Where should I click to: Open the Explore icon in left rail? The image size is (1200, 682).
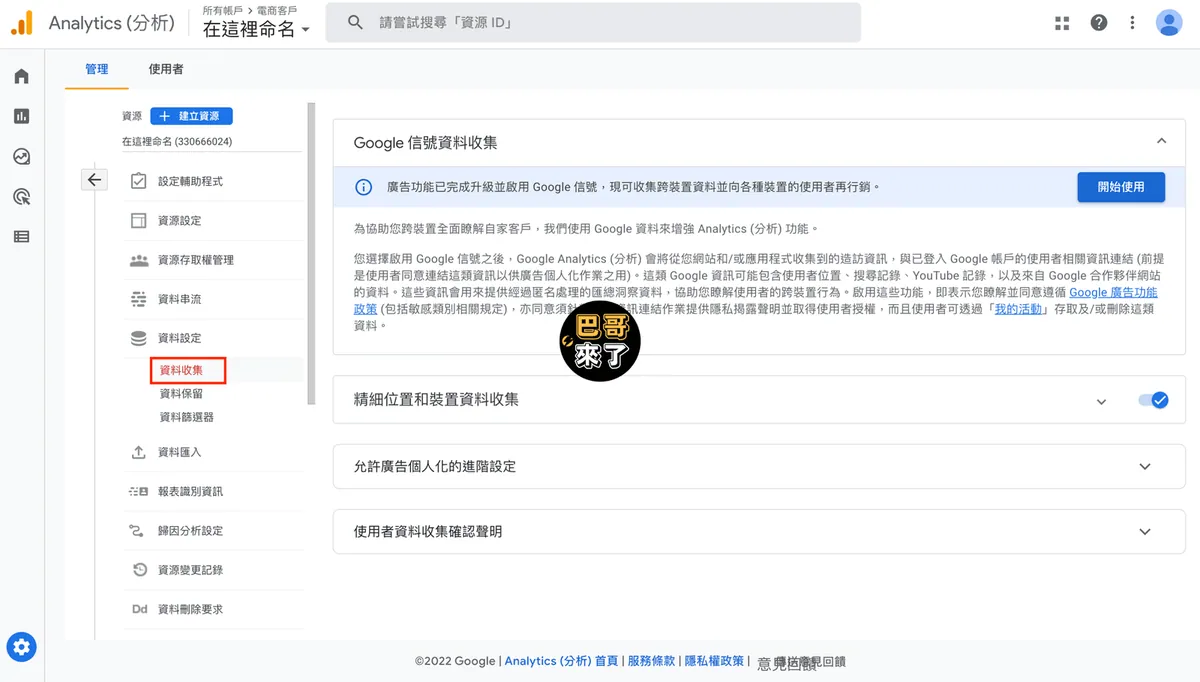pyautogui.click(x=22, y=157)
